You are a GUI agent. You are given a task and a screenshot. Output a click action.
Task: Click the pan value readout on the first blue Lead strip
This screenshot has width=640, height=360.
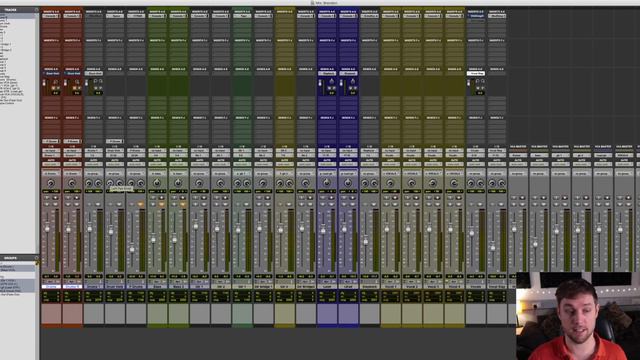[x=327, y=191]
